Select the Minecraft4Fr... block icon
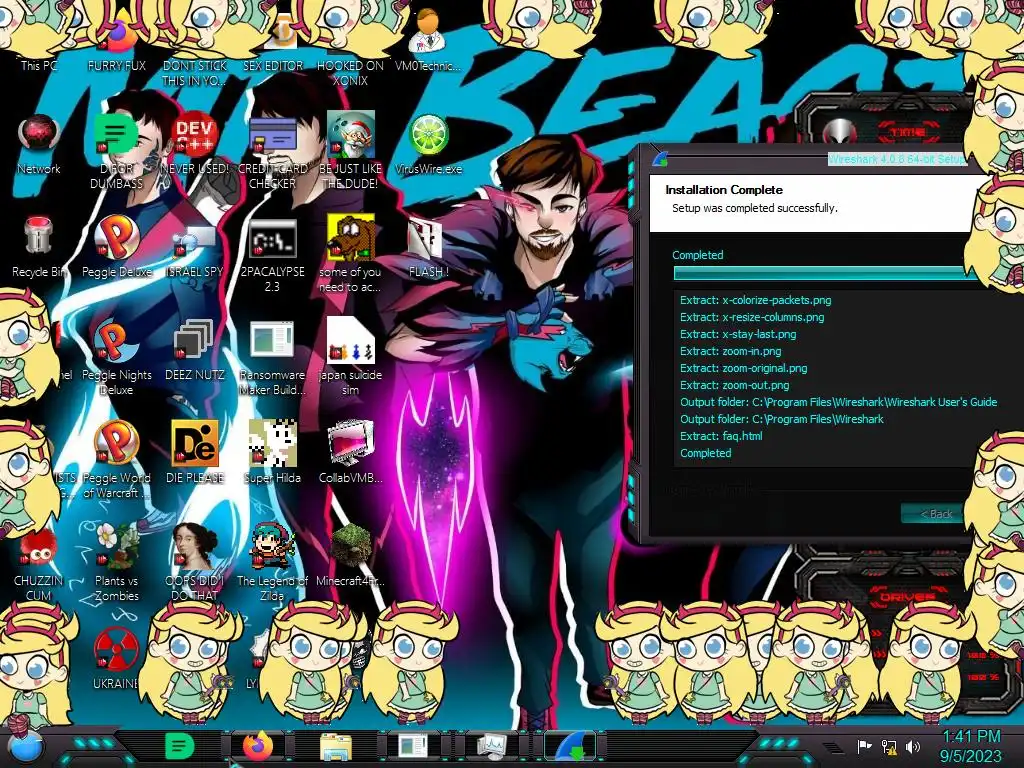This screenshot has width=1024, height=768. coord(351,555)
